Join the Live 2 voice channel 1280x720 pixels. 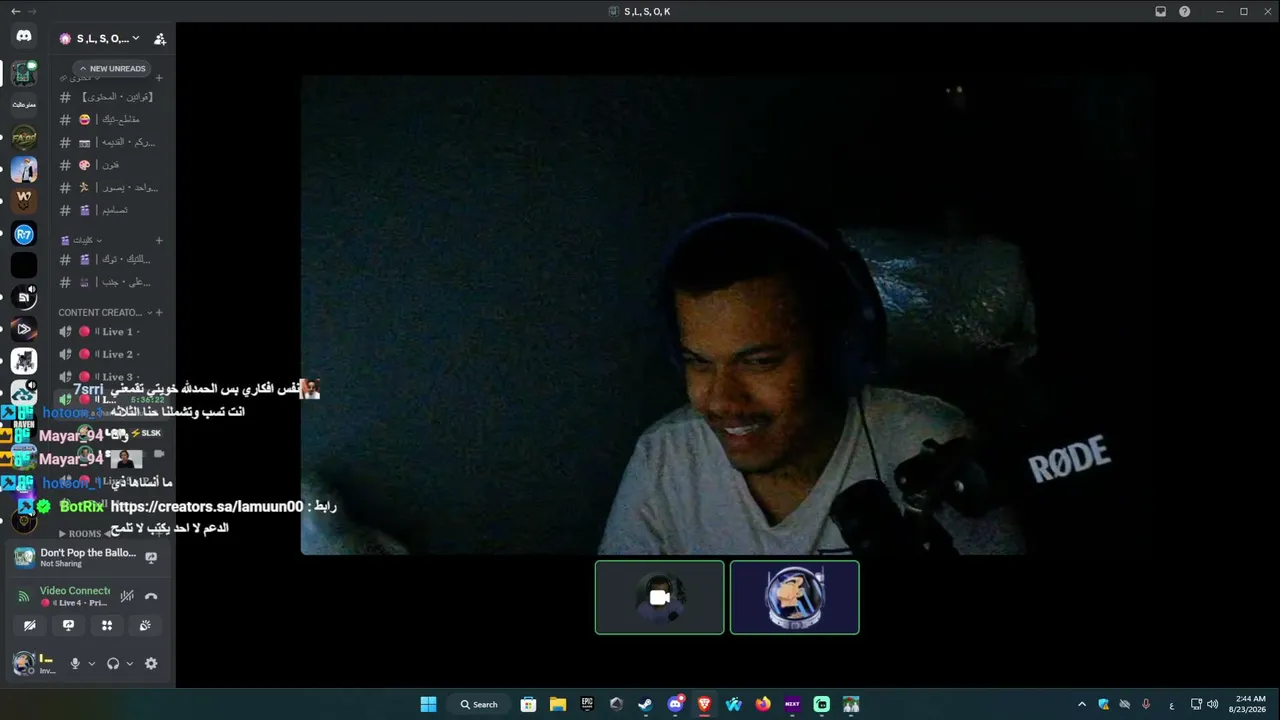108,354
